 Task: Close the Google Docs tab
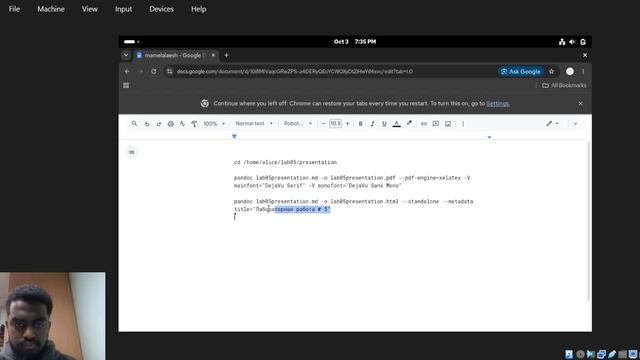pos(213,55)
